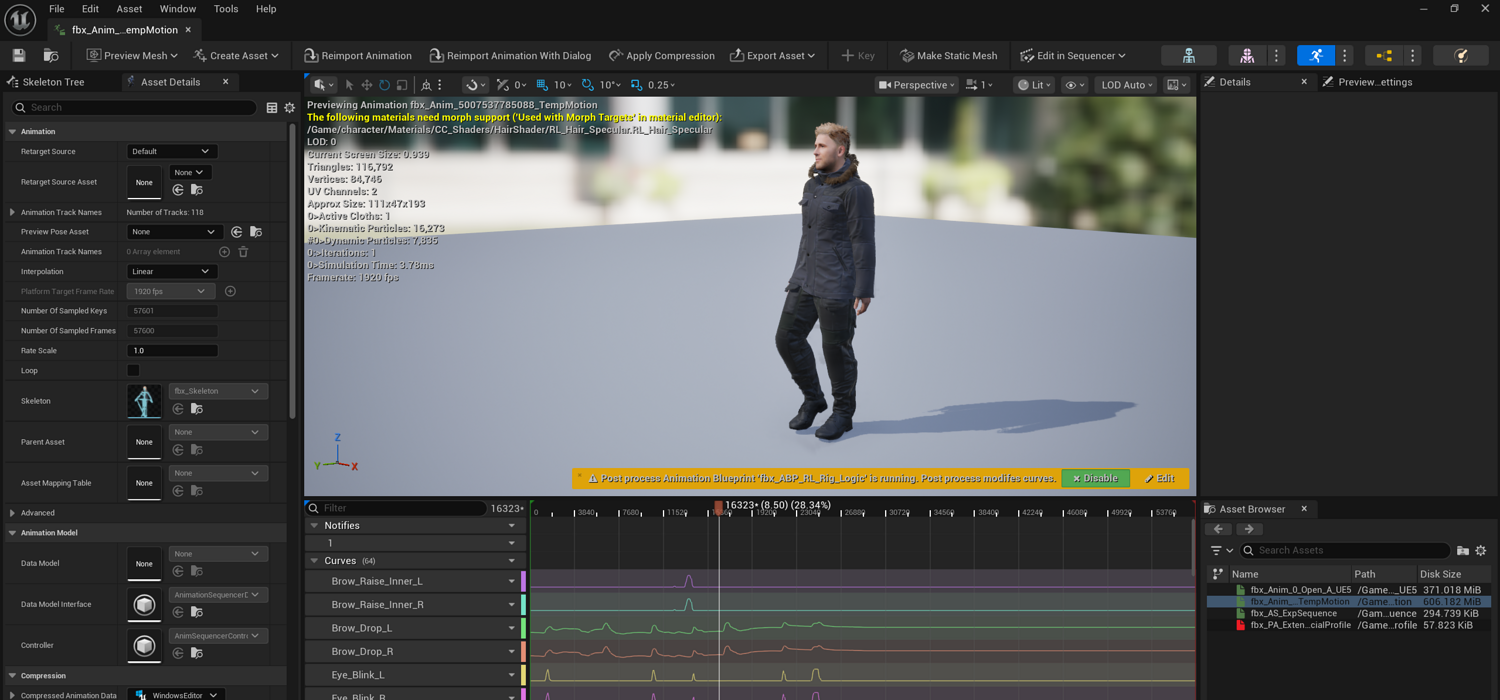Toggle the rotation snapping icon

click(x=588, y=85)
